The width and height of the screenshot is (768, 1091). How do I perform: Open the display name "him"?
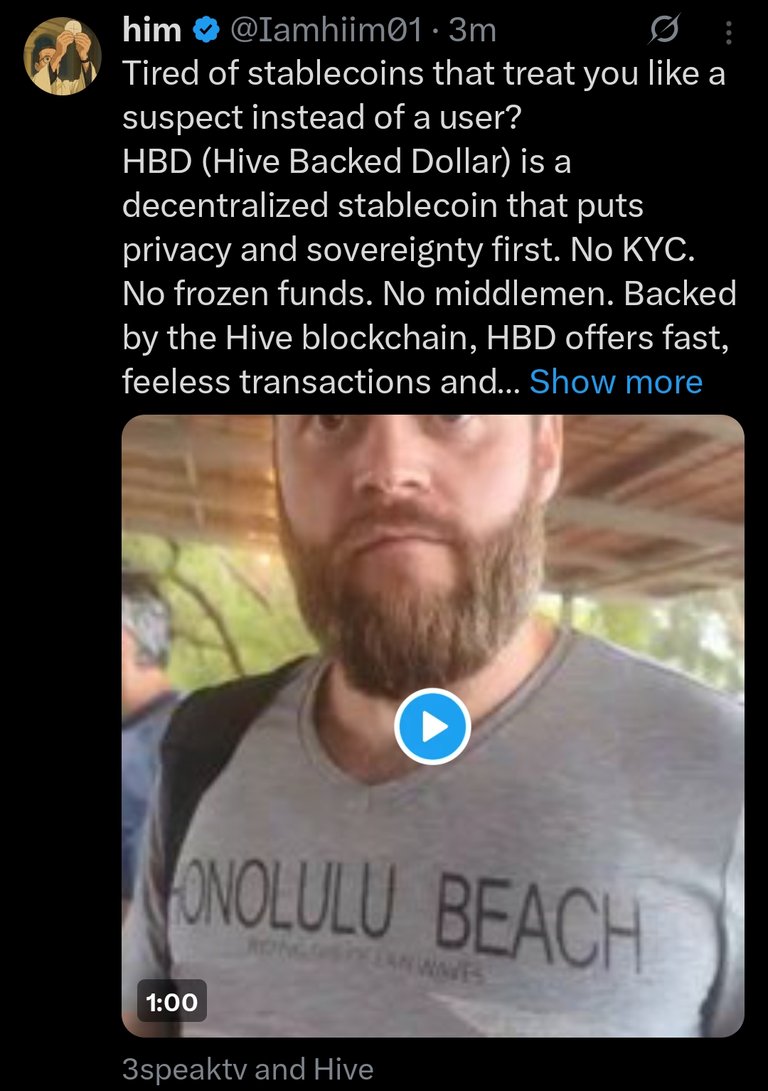152,30
